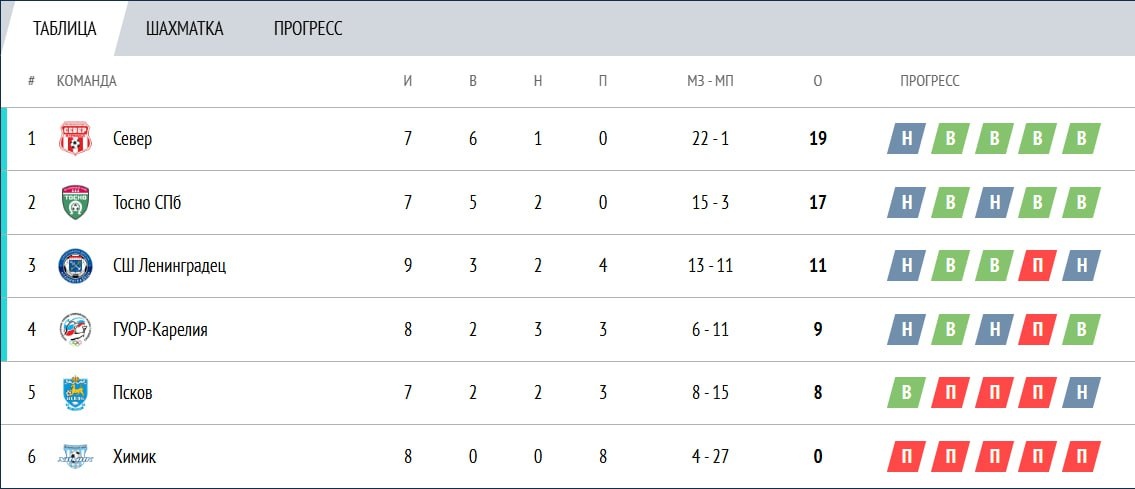Open the Прогресс tab
Viewport: 1135px width, 489px height.
point(308,28)
